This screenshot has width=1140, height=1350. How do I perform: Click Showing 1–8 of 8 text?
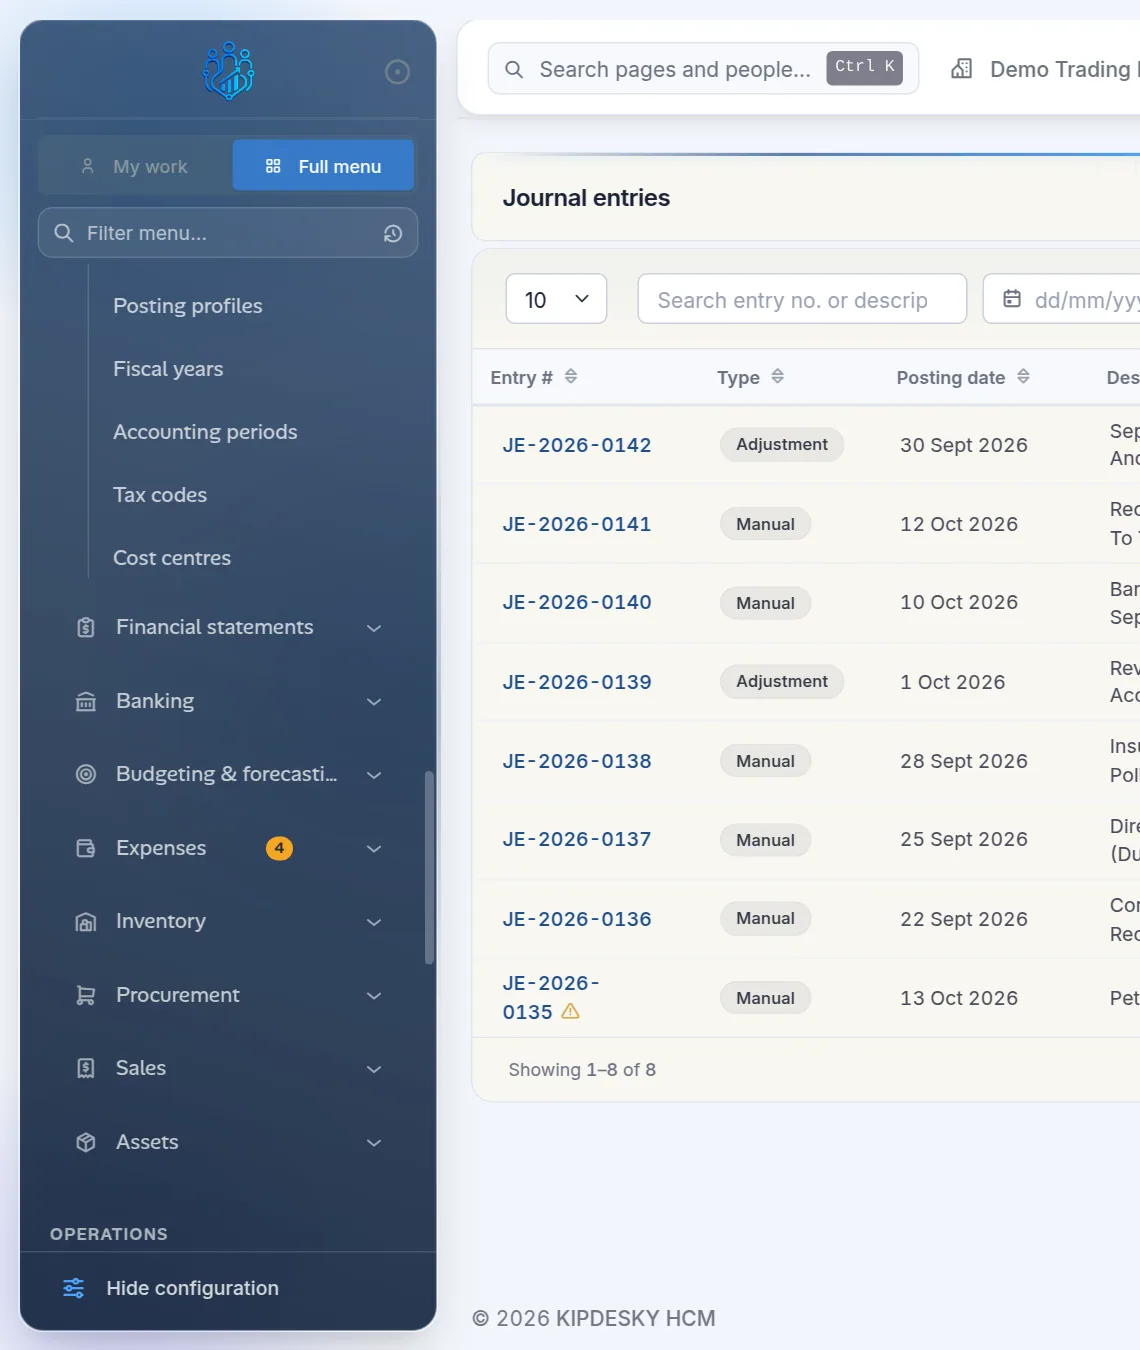[x=582, y=1070]
